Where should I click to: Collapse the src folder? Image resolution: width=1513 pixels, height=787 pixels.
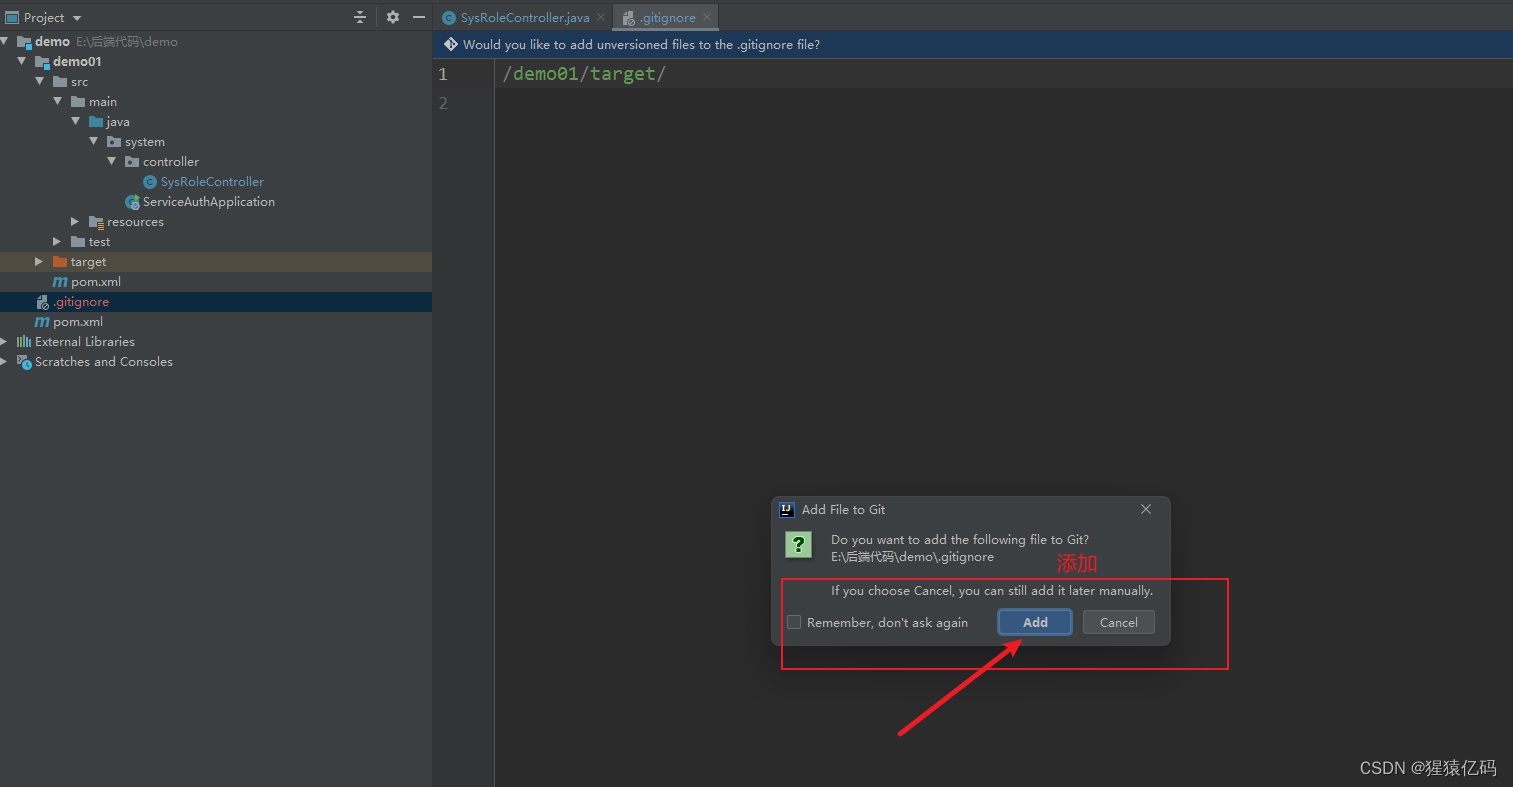pyautogui.click(x=40, y=81)
